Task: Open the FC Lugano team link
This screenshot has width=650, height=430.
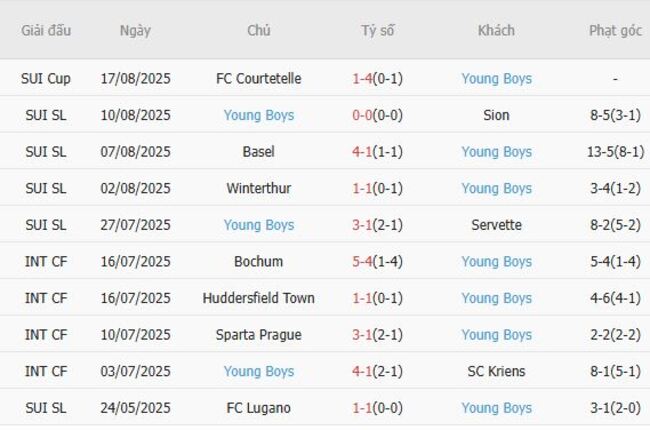Action: [258, 408]
